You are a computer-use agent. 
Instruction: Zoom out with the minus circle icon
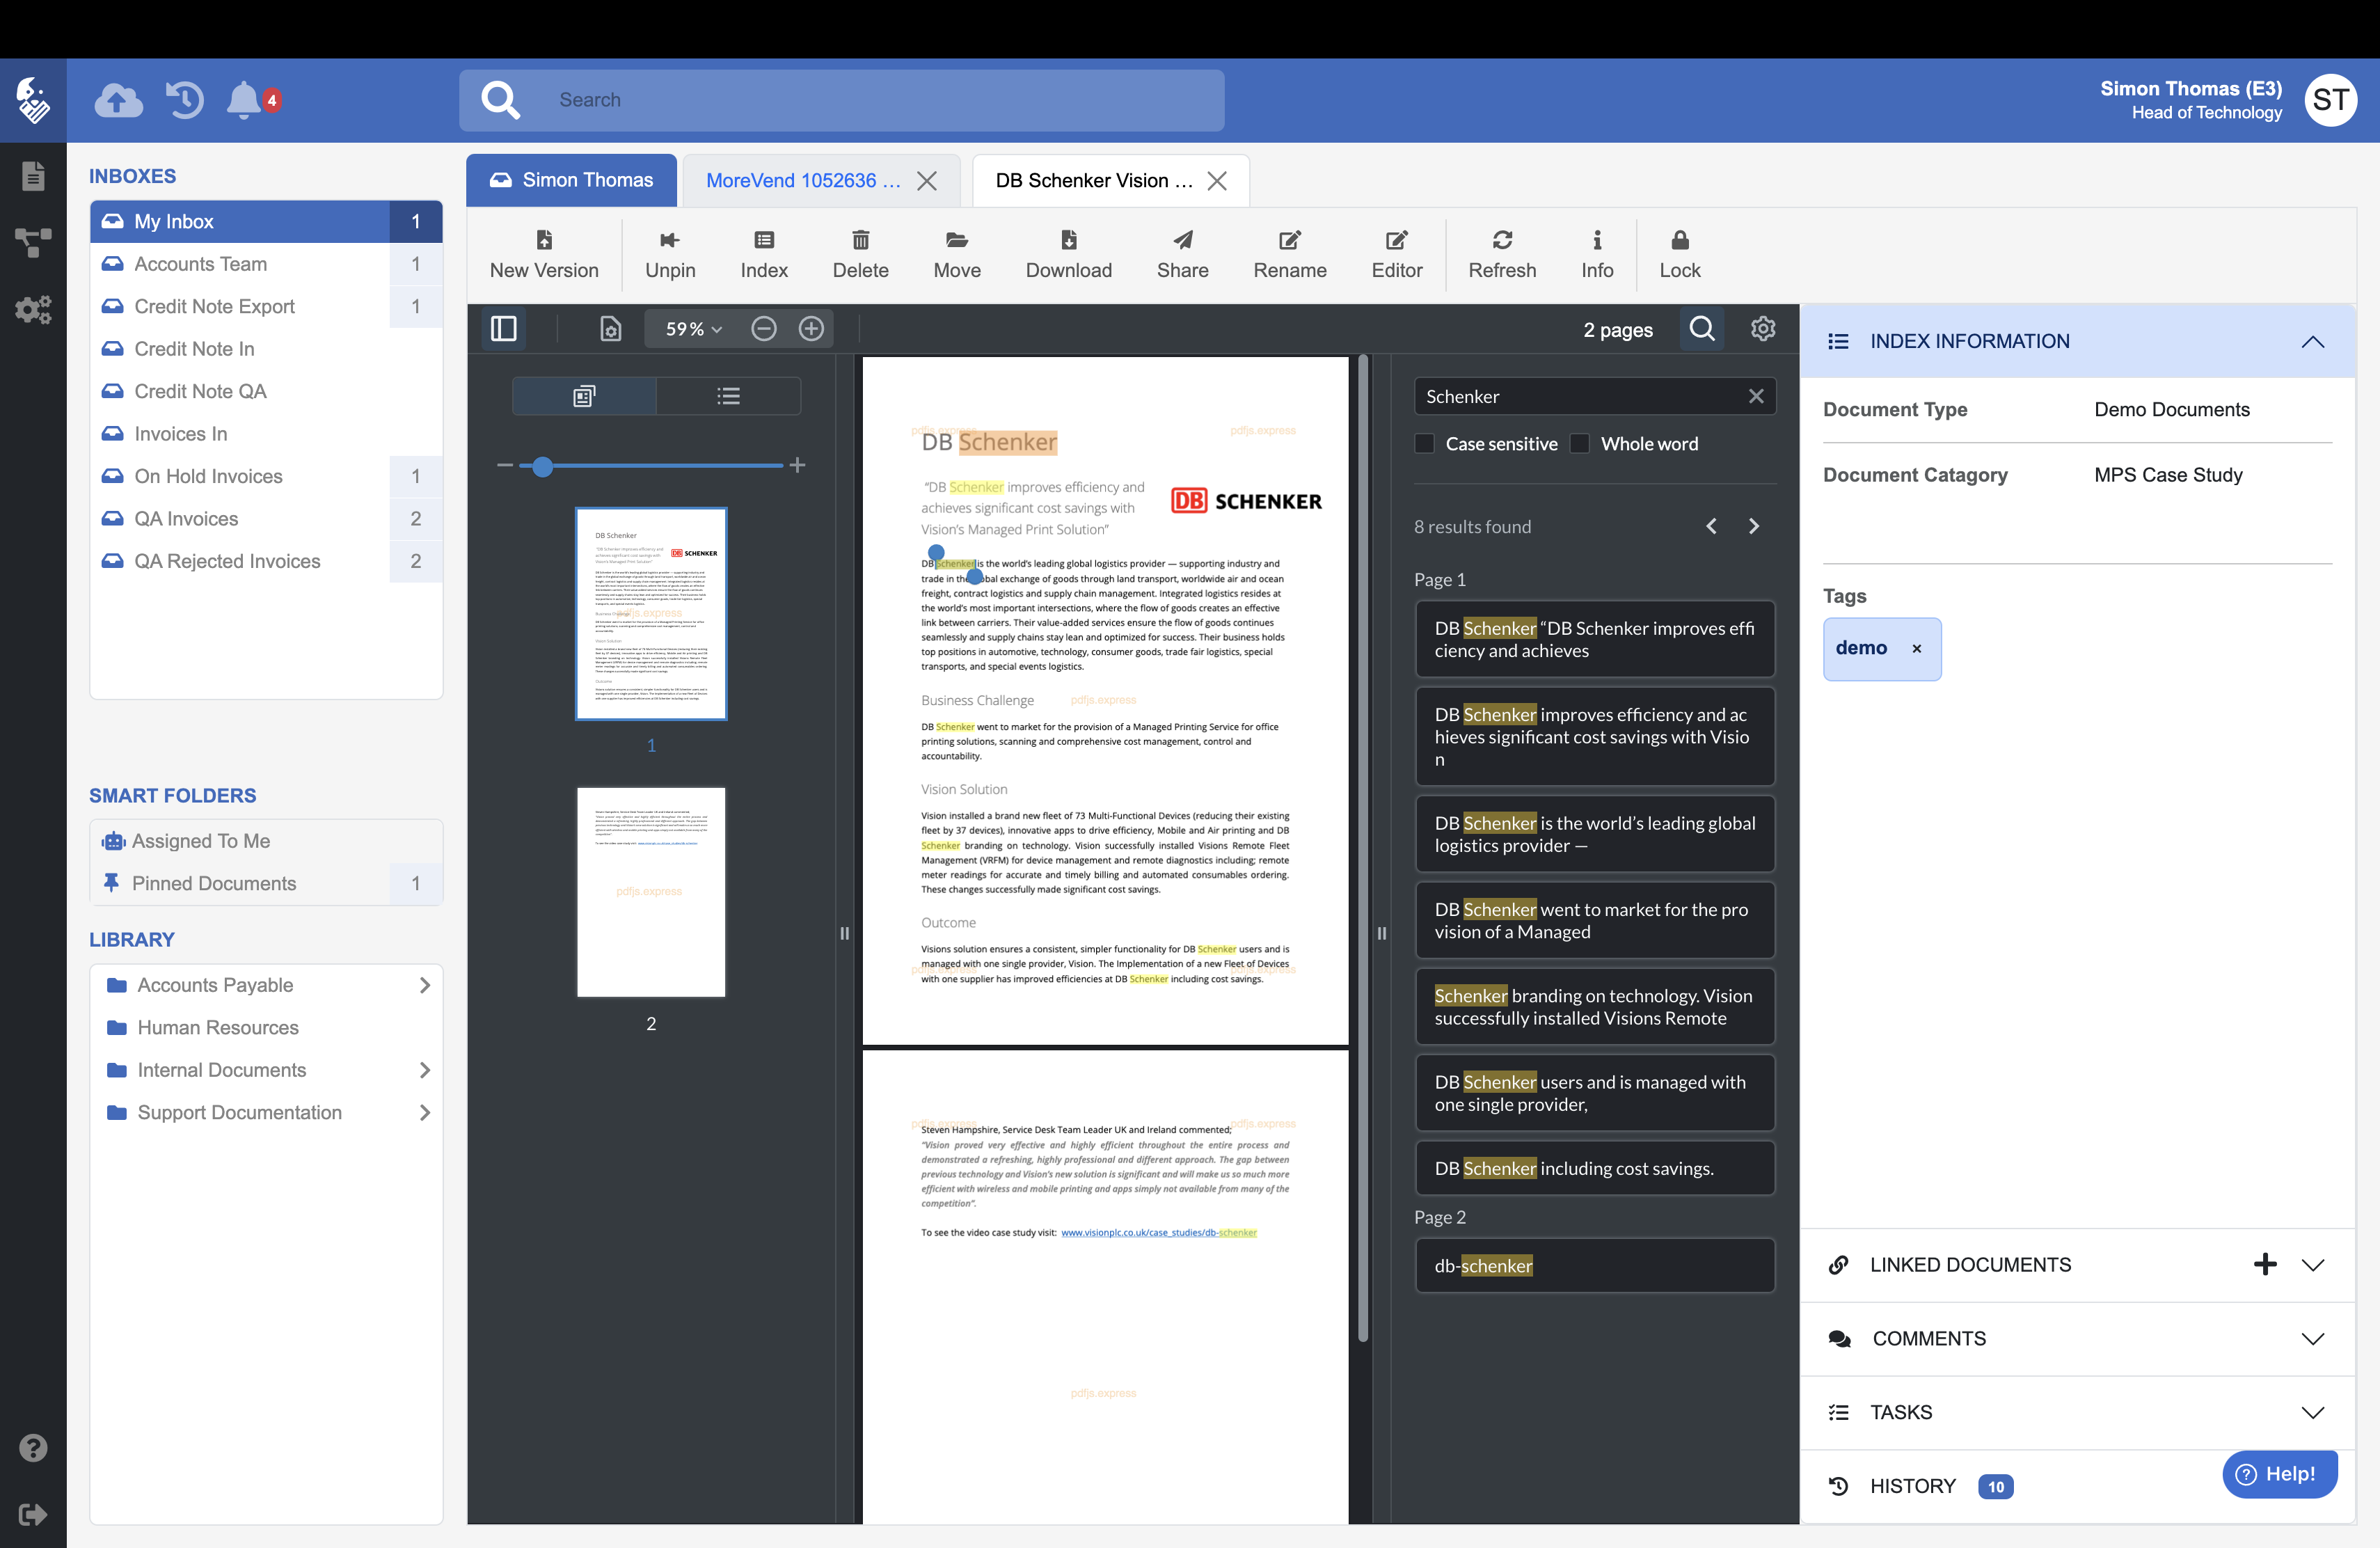pos(763,329)
